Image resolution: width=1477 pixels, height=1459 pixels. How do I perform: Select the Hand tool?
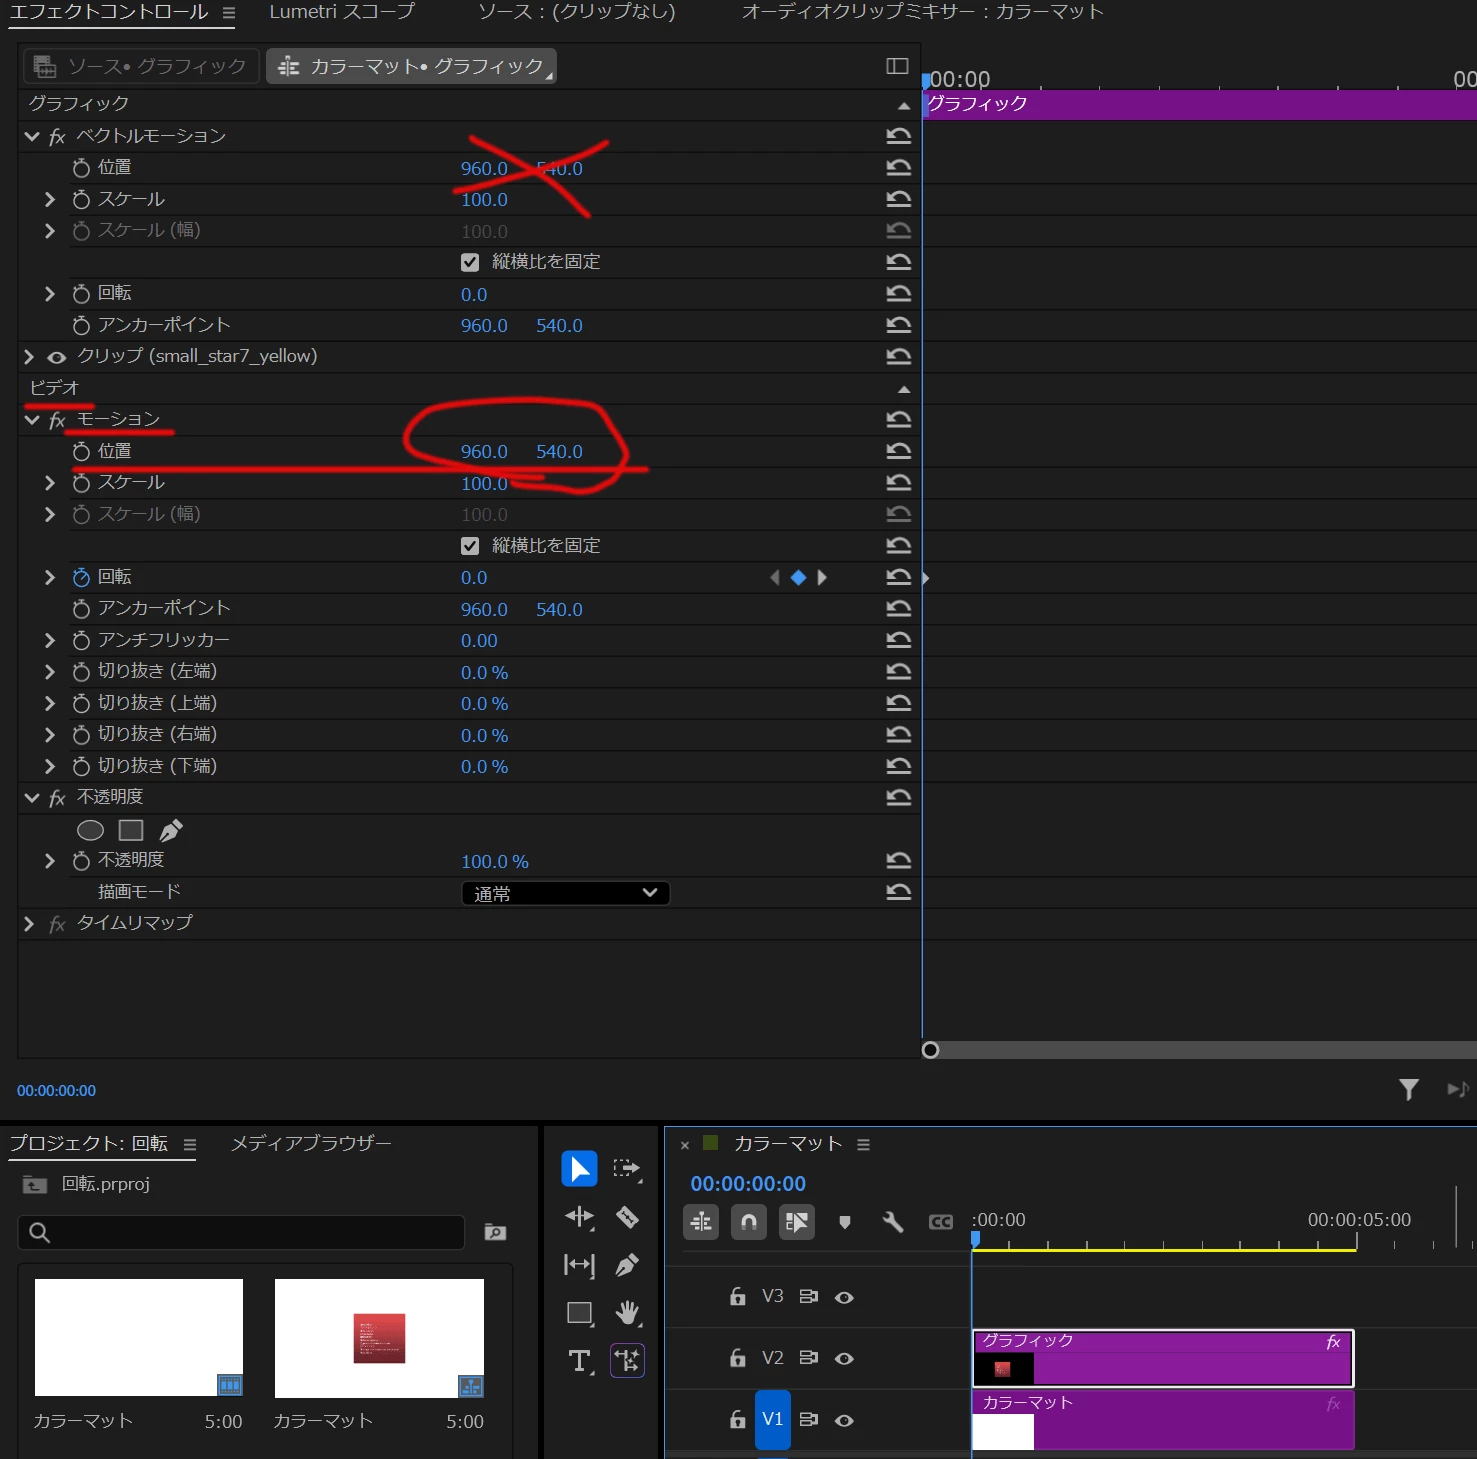tap(627, 1313)
